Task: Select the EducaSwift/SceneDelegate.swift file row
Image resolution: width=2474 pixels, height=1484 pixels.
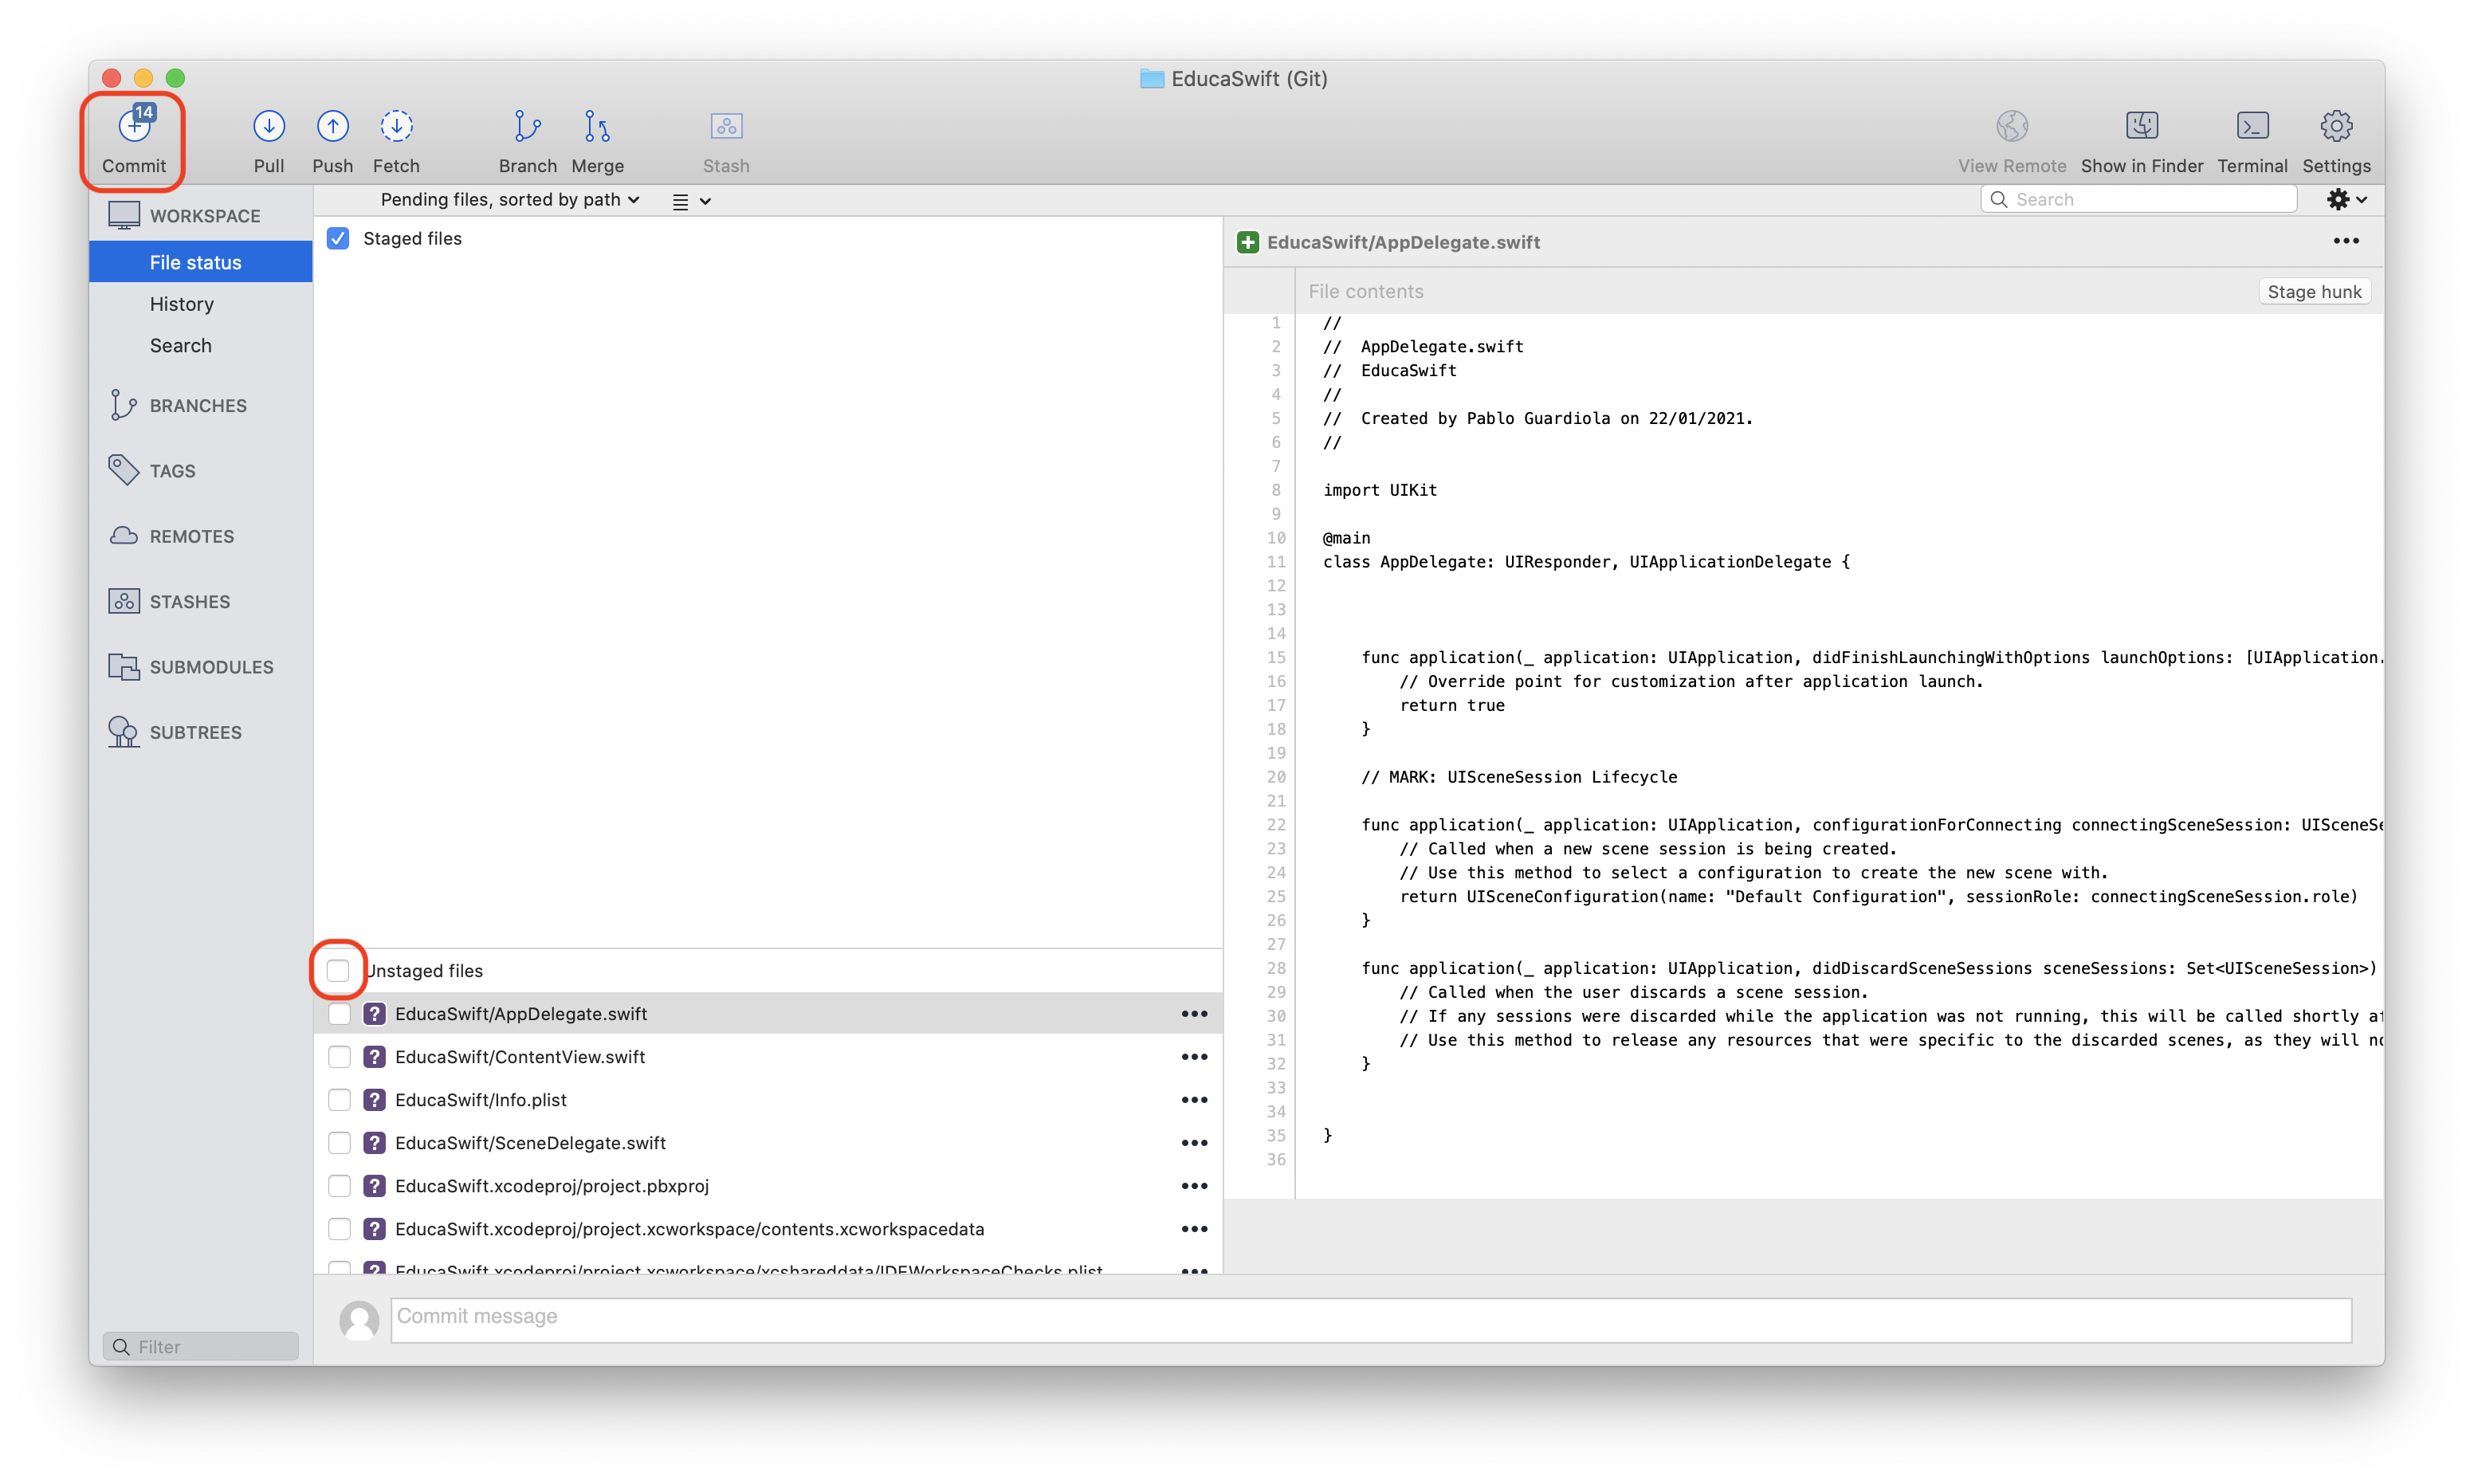Action: 768,1142
